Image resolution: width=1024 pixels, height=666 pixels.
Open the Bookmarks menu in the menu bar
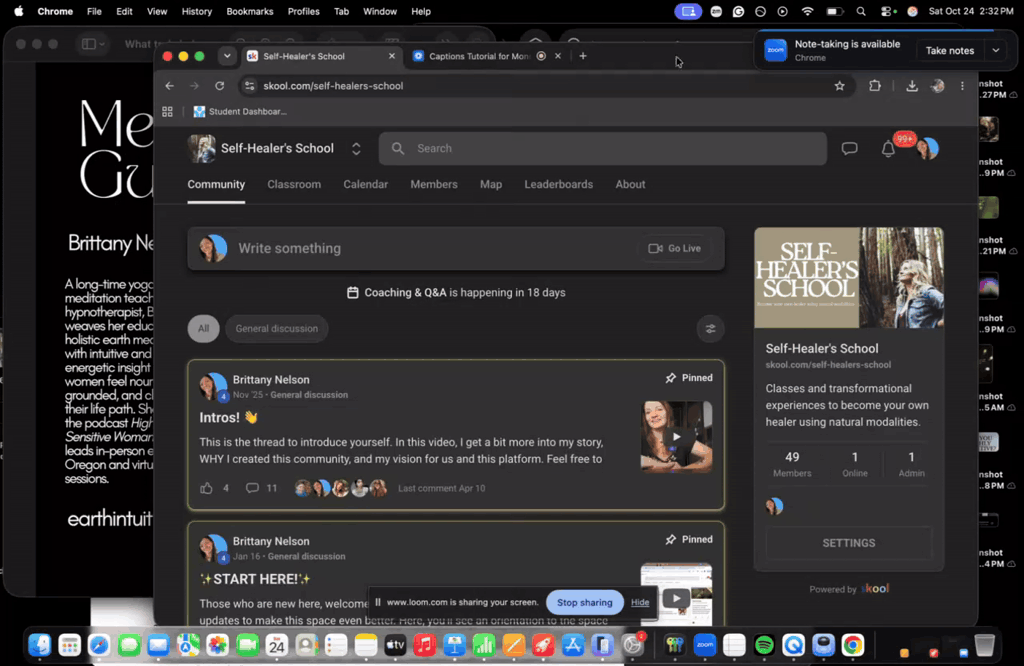click(249, 12)
